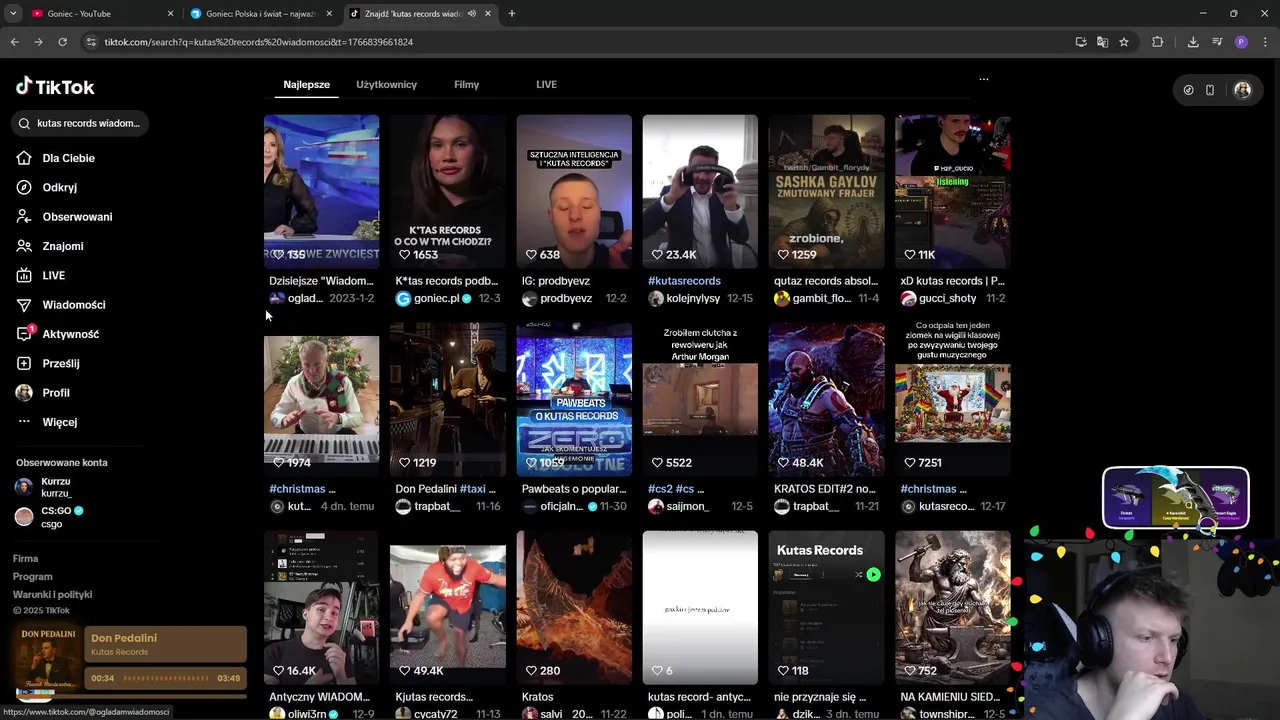Click the TikTok coin icon near the avatar
The image size is (1280, 720).
click(1188, 90)
